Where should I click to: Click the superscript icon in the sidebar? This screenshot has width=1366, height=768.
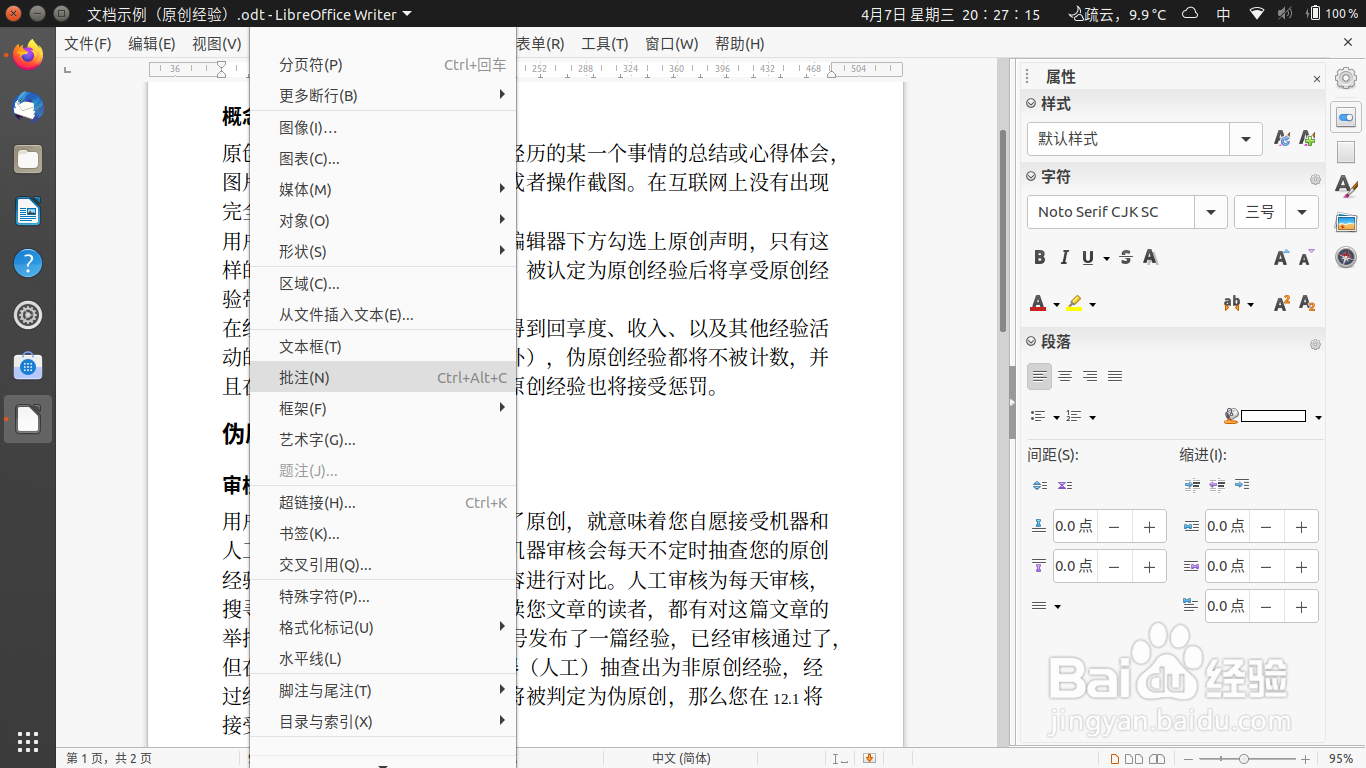click(x=1282, y=302)
